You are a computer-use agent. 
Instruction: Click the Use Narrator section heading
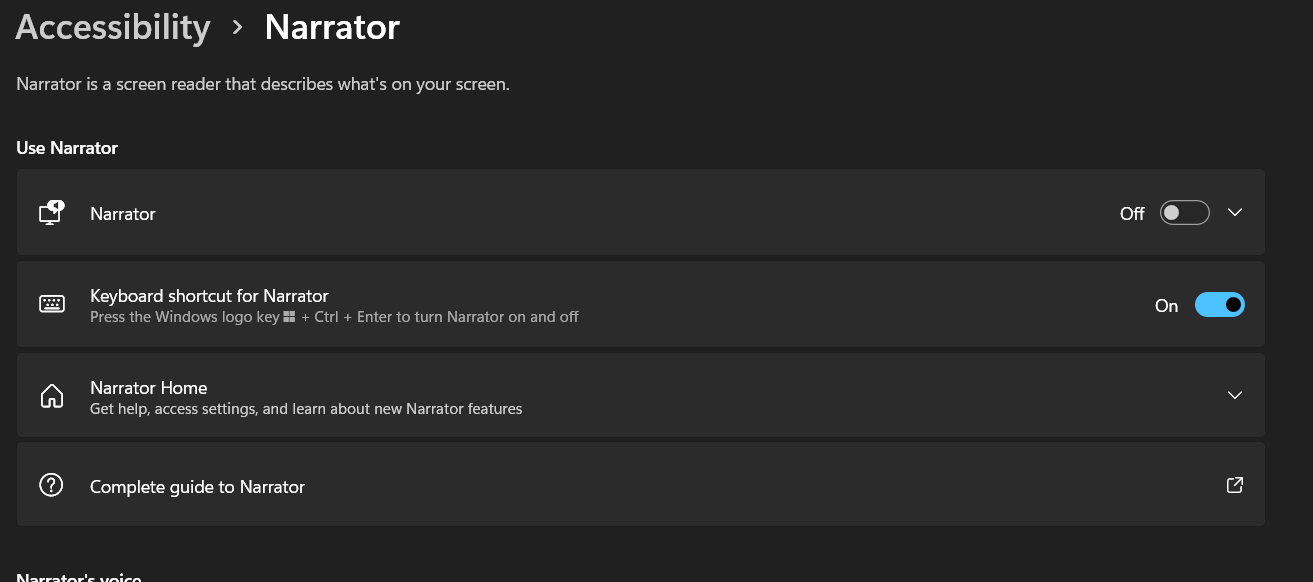pos(67,148)
